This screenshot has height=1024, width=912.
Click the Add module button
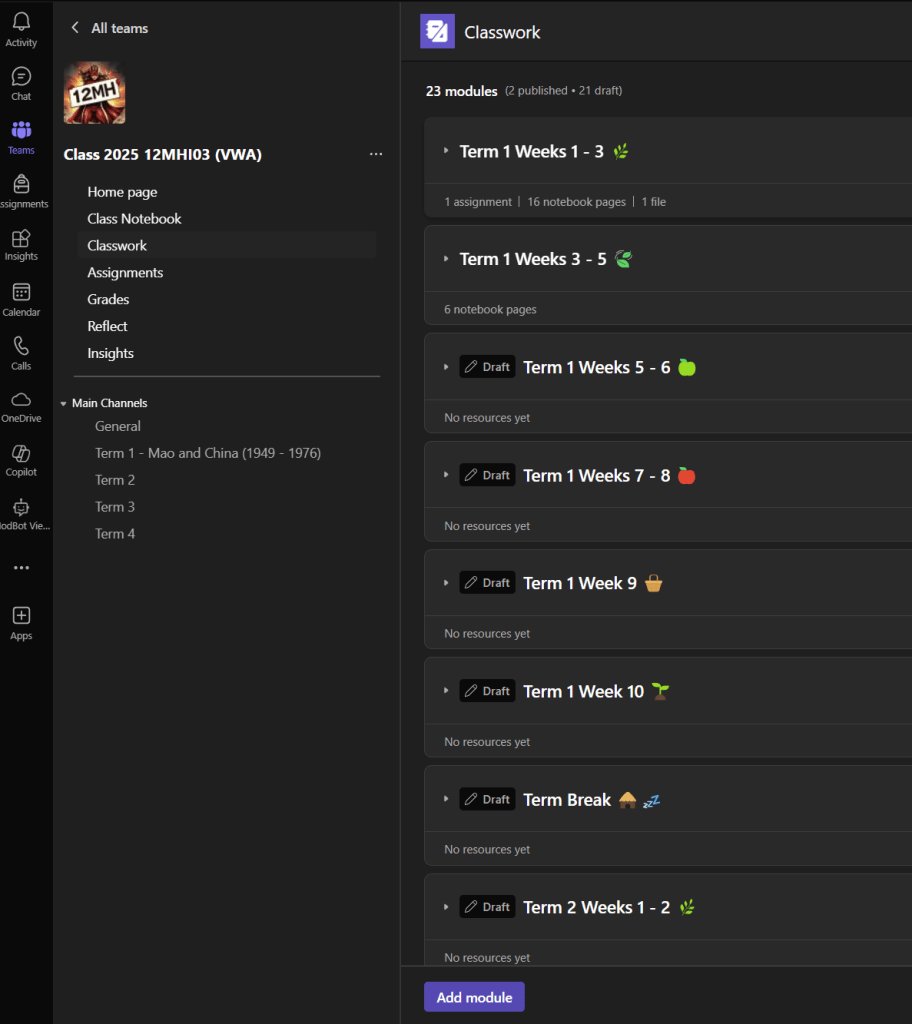tap(474, 997)
